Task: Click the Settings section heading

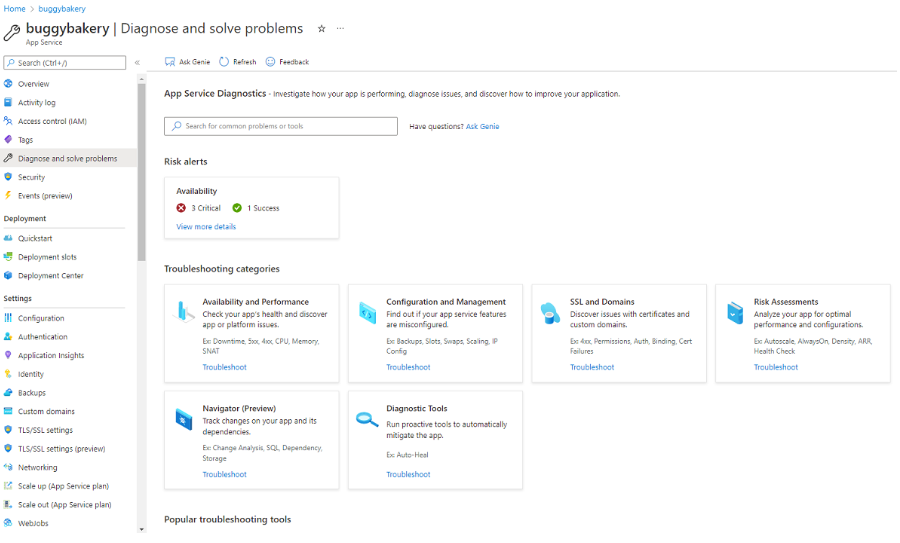Action: click(18, 298)
